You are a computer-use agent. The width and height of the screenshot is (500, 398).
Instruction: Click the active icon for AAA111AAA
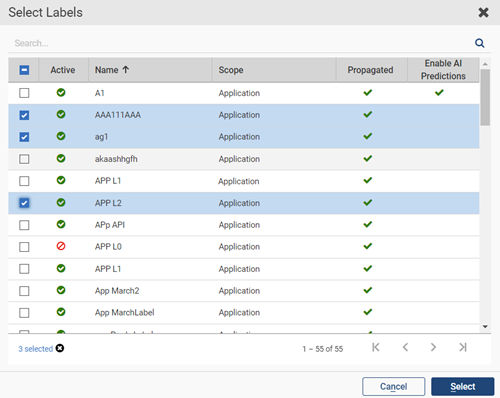coord(61,114)
